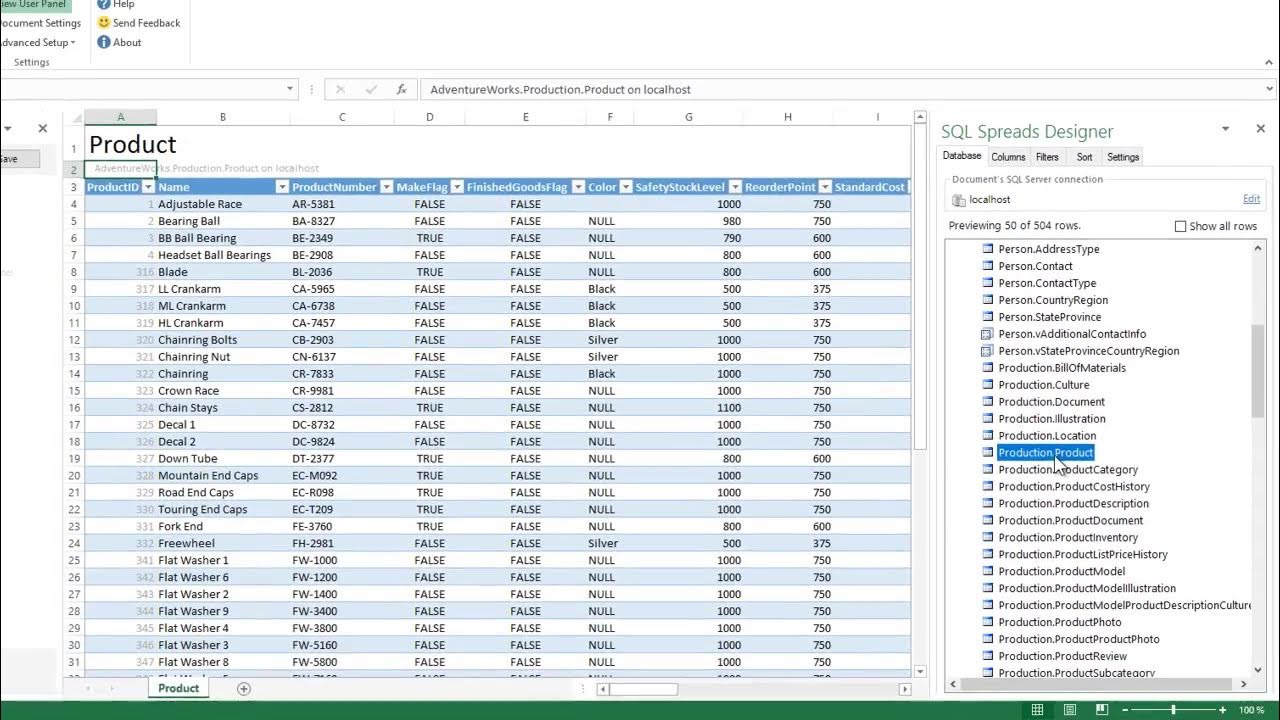This screenshot has height=720, width=1280.
Task: Select the Page Layout view icon
Action: (x=1069, y=707)
